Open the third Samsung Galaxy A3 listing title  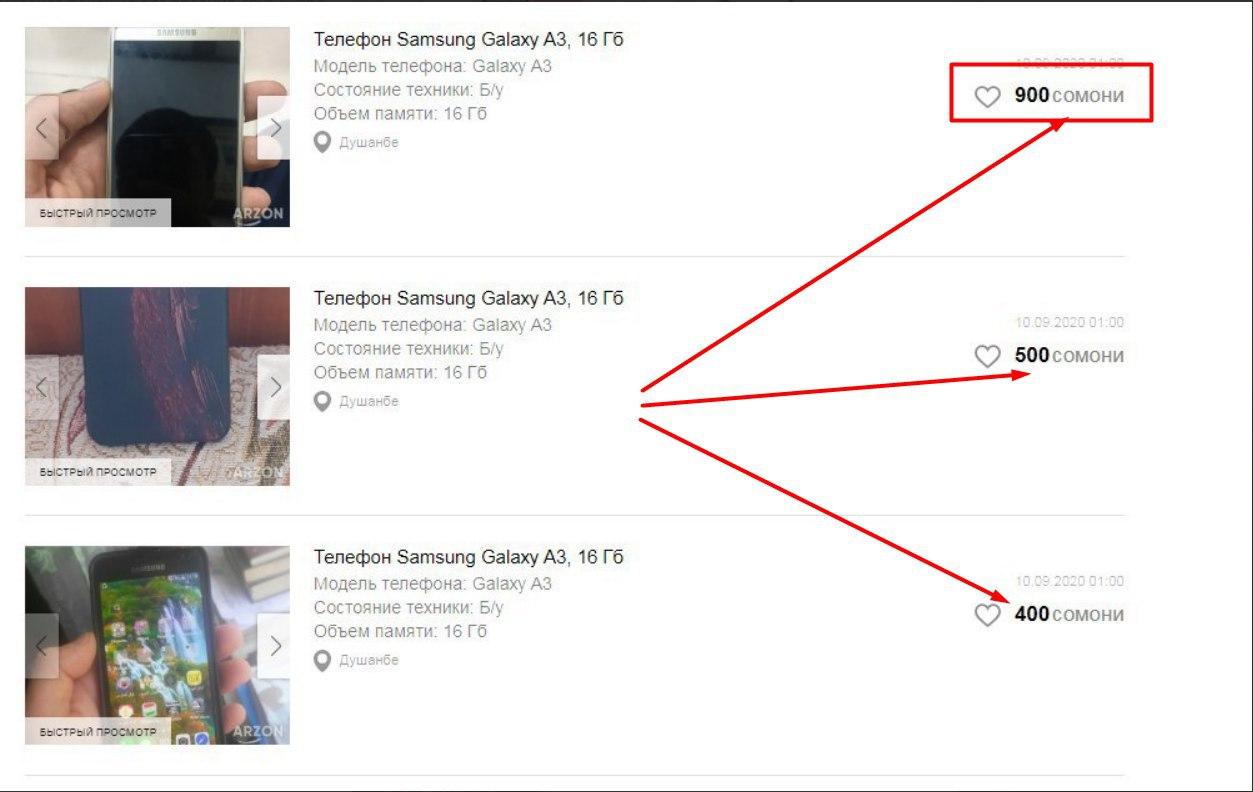(x=469, y=557)
